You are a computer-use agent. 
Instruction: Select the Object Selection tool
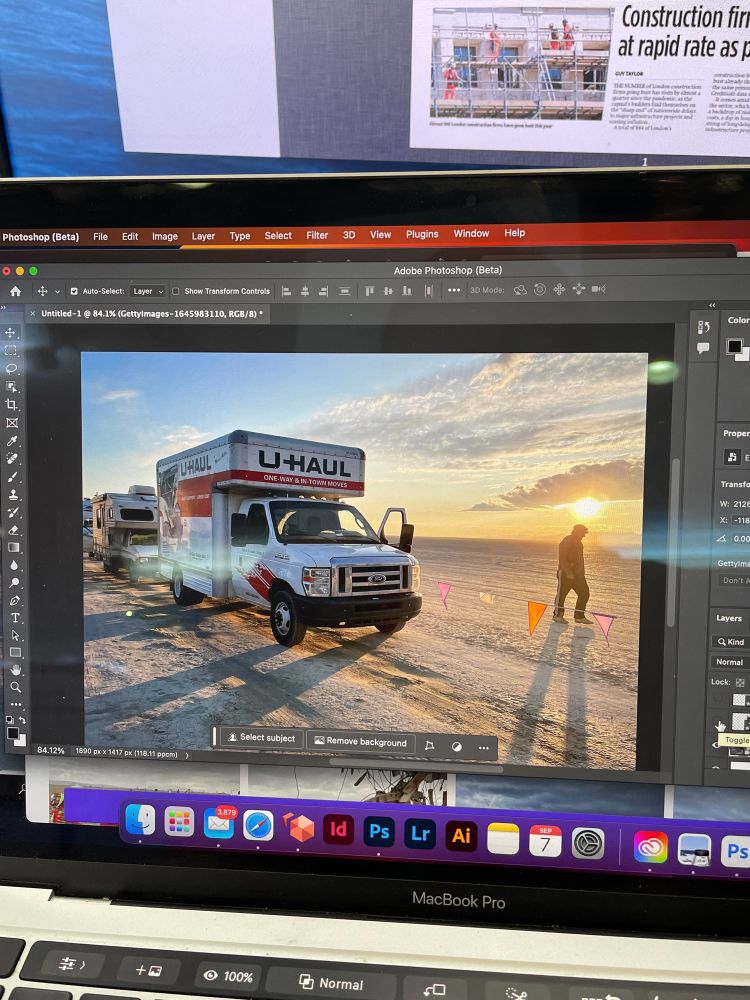tap(11, 386)
